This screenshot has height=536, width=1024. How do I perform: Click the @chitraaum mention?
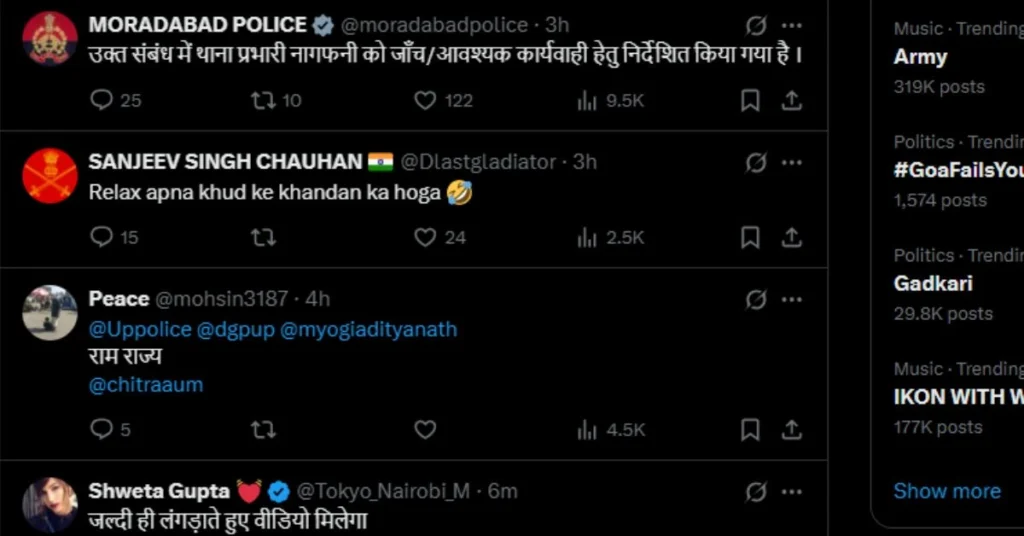pos(146,385)
